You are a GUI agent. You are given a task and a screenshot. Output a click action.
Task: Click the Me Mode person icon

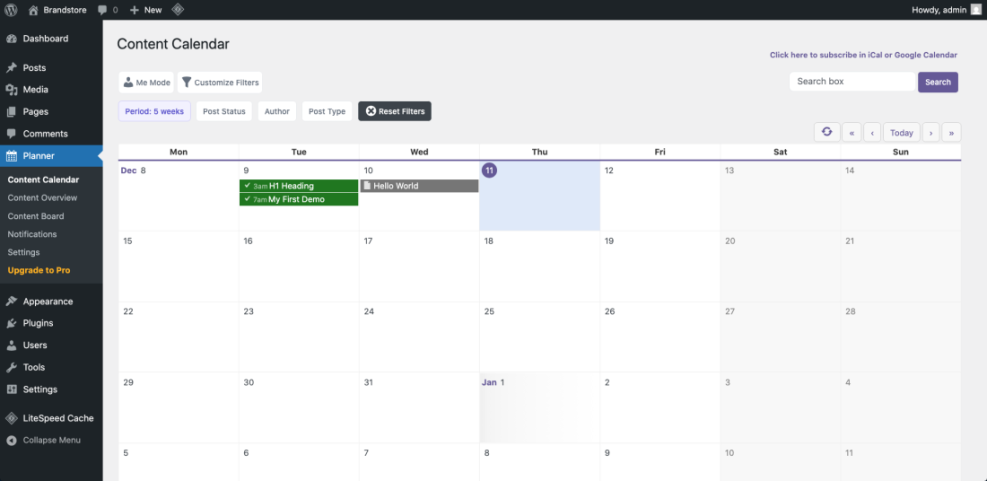pyautogui.click(x=128, y=82)
